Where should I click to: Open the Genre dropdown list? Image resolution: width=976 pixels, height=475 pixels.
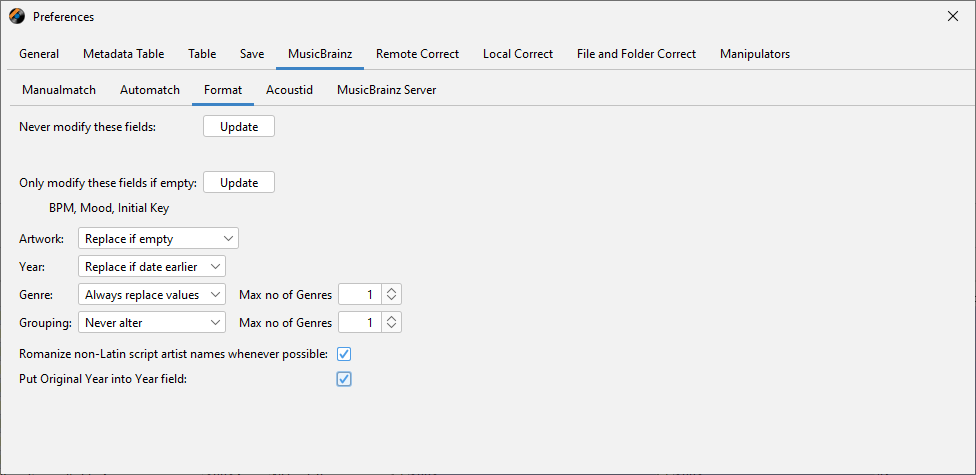tap(151, 294)
